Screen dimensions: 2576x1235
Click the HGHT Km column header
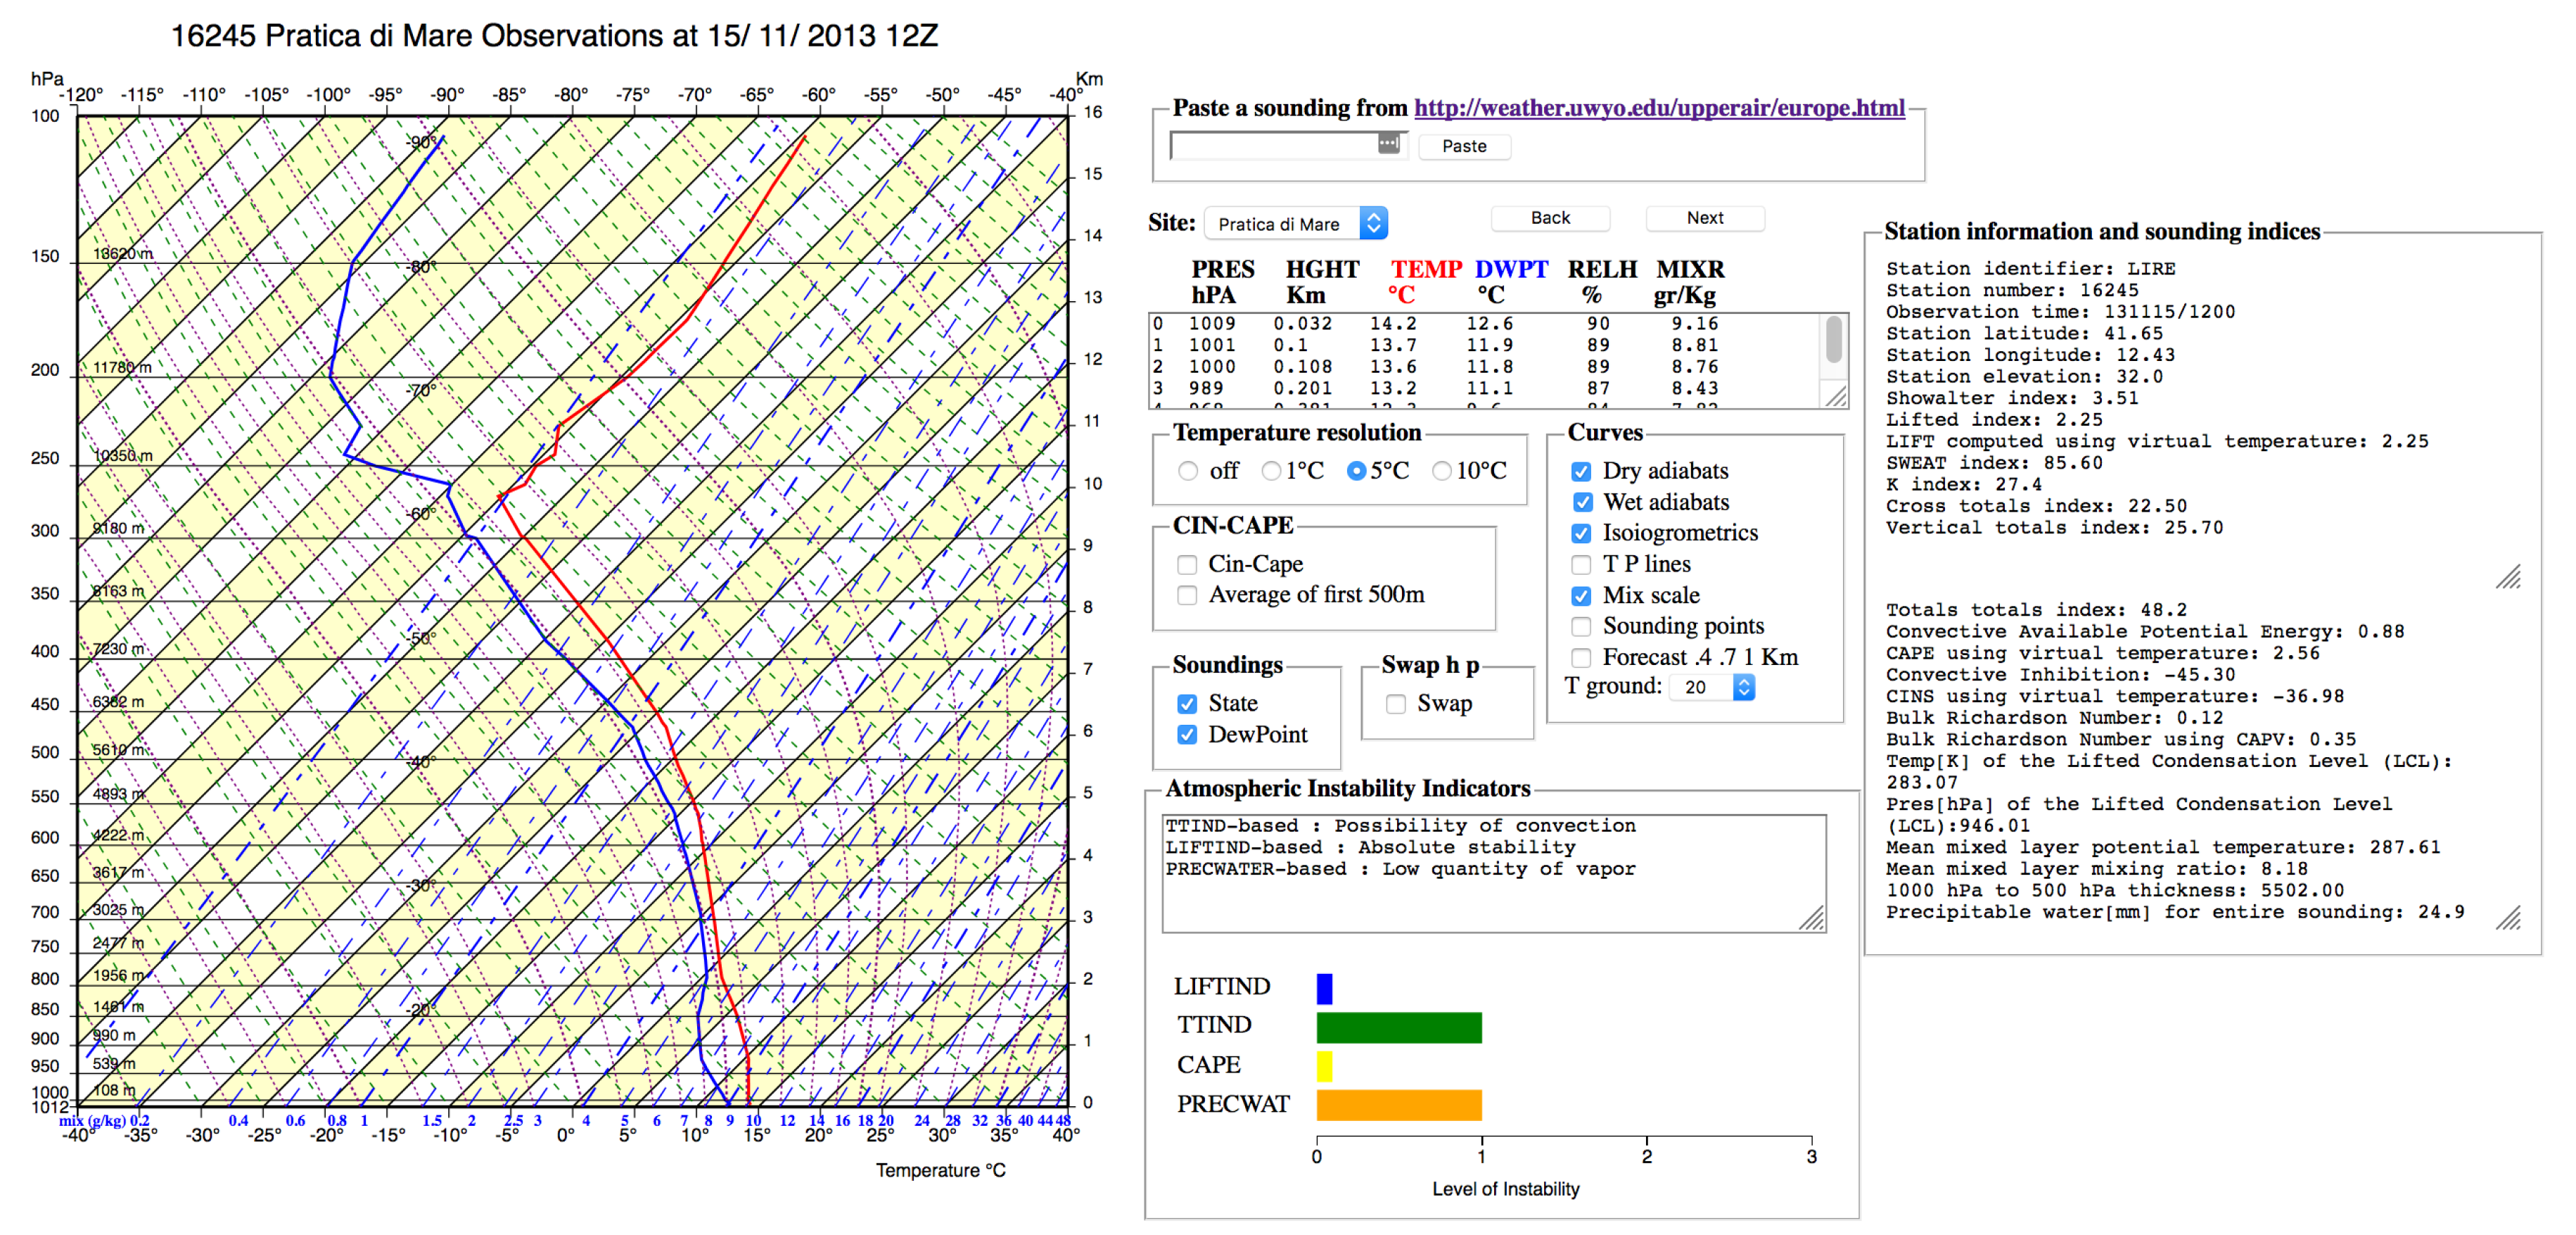[1322, 282]
